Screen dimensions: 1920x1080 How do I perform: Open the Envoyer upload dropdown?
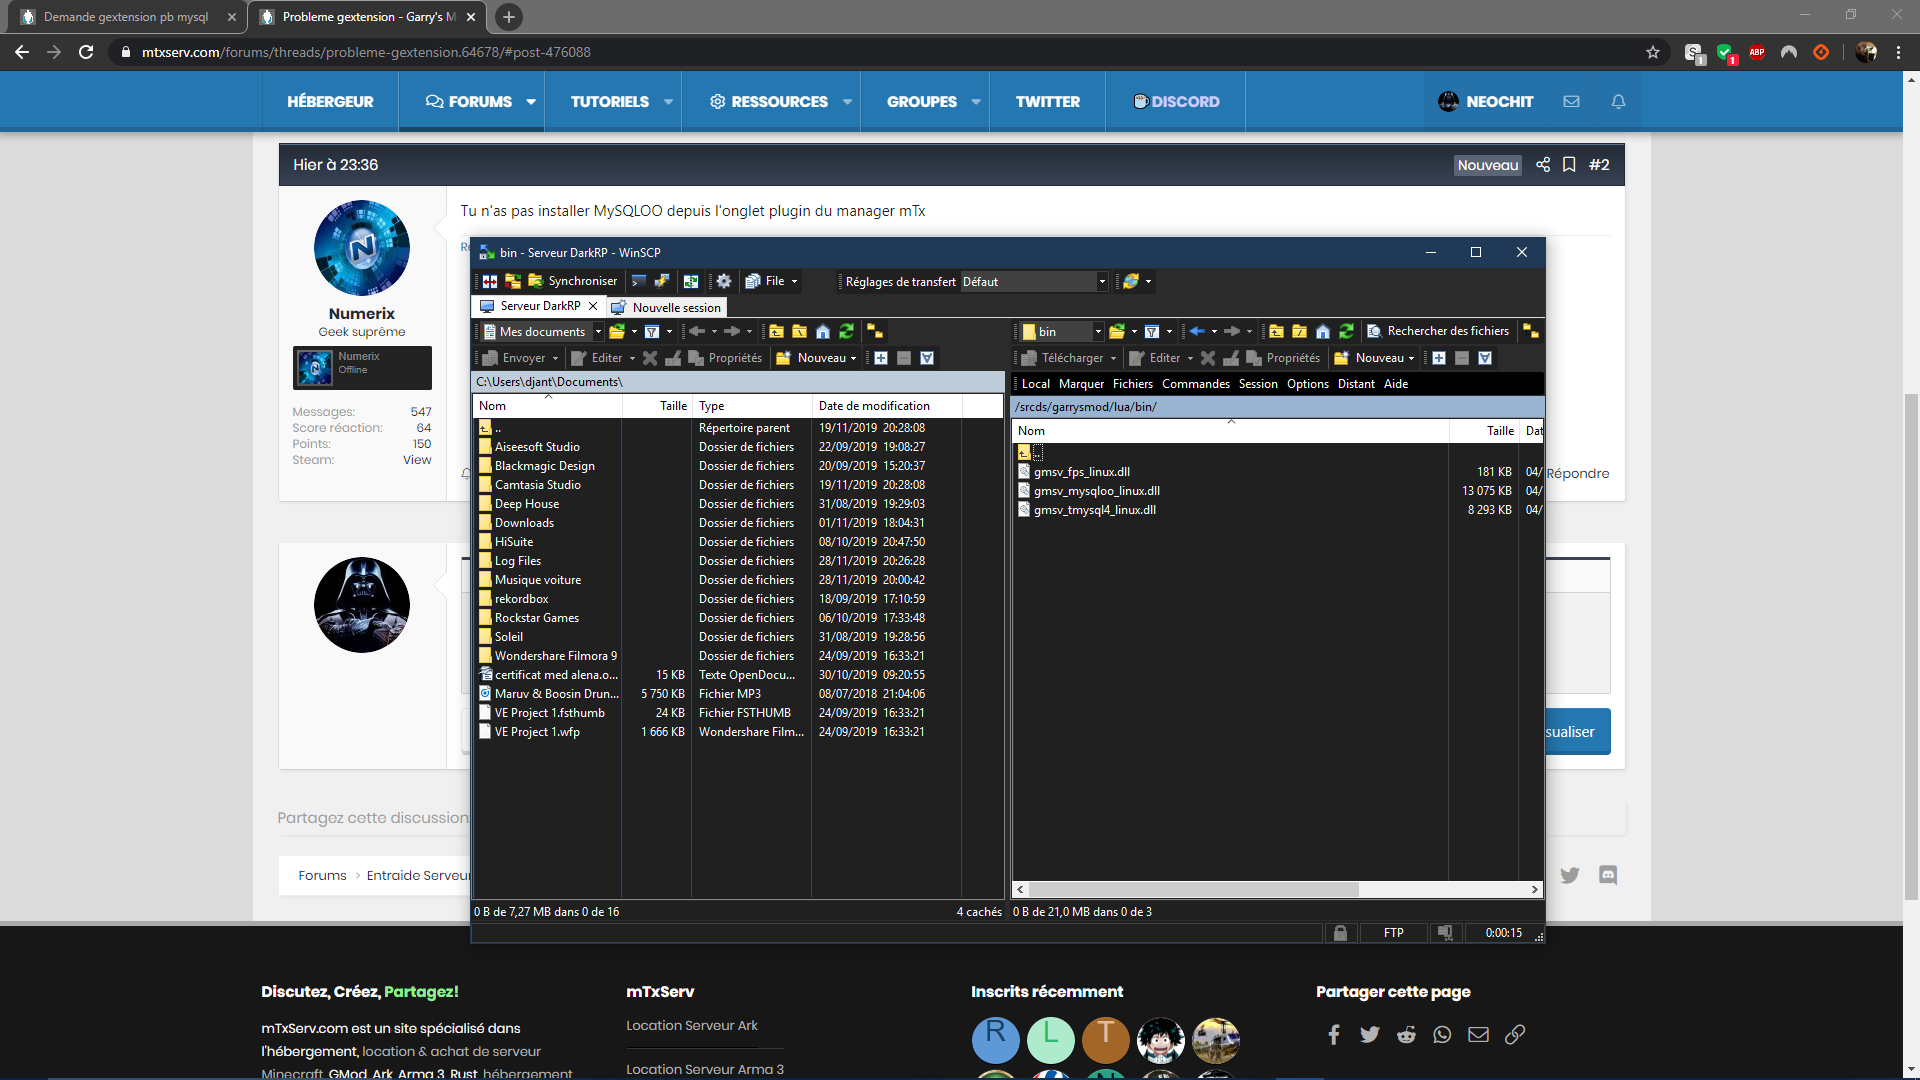pos(520,358)
